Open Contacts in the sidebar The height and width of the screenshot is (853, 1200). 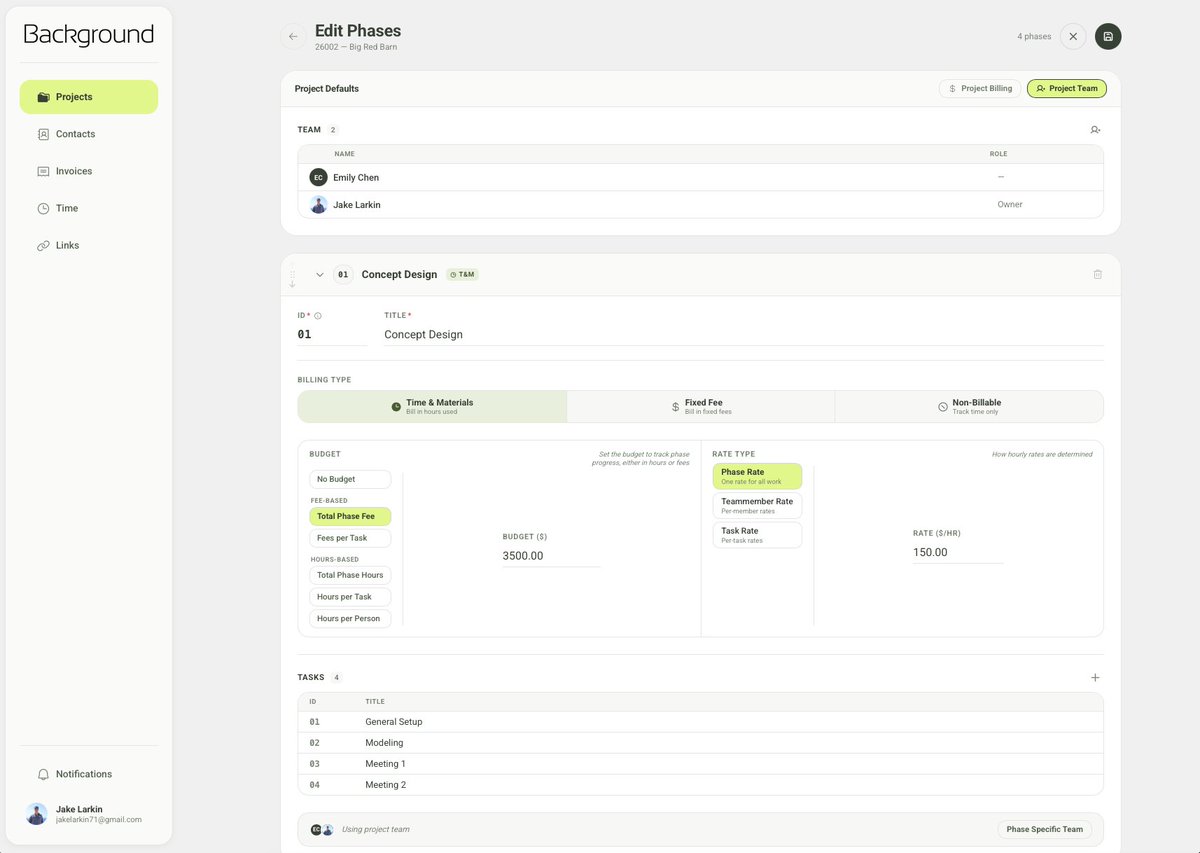pyautogui.click(x=89, y=134)
